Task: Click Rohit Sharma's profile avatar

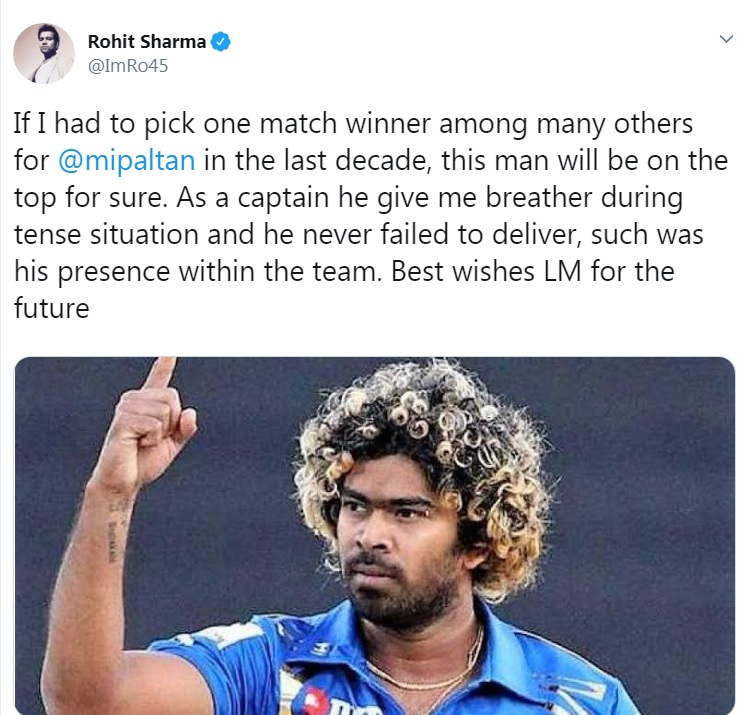Action: pyautogui.click(x=44, y=53)
